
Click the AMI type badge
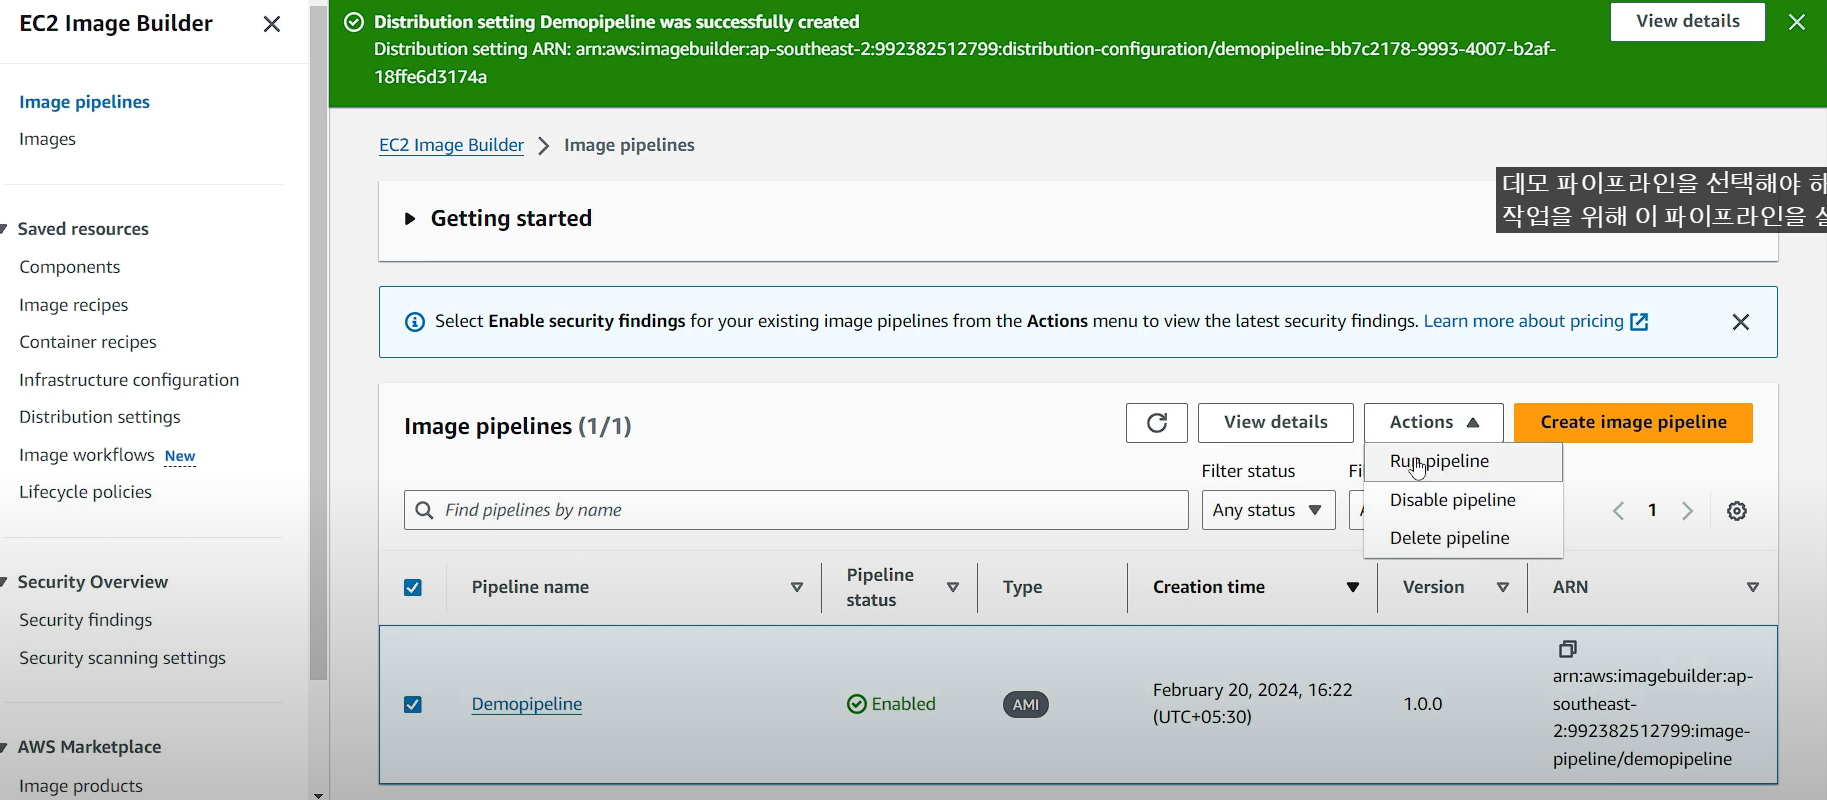pyautogui.click(x=1026, y=705)
